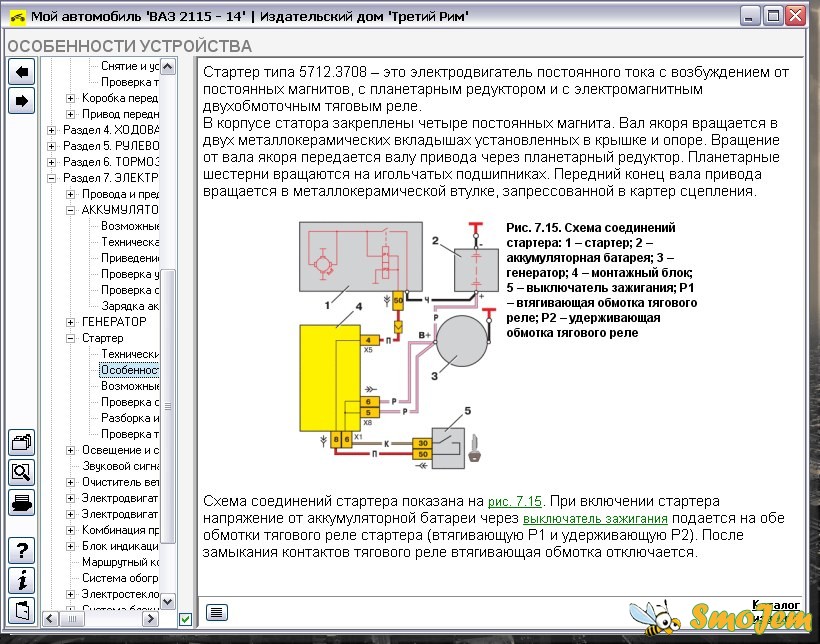
Task: Open help with the question mark icon
Action: [x=21, y=550]
